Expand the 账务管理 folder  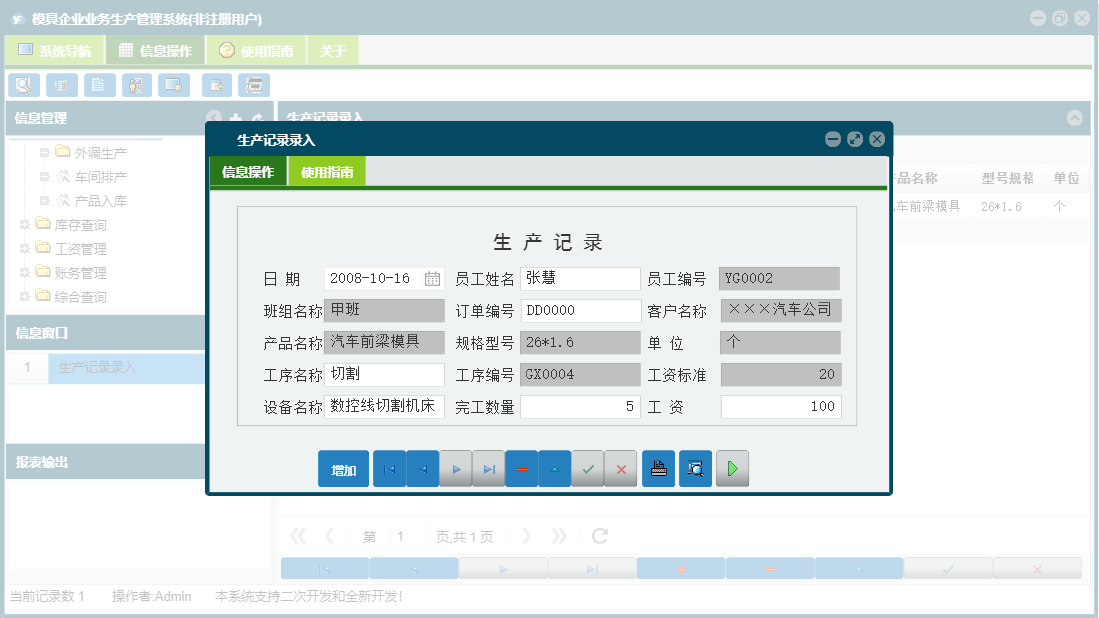(24, 272)
